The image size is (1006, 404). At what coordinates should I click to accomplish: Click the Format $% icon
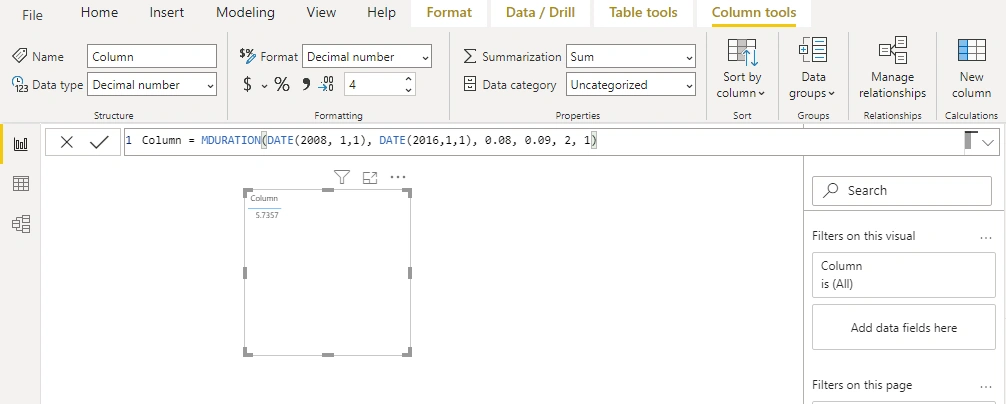click(247, 55)
